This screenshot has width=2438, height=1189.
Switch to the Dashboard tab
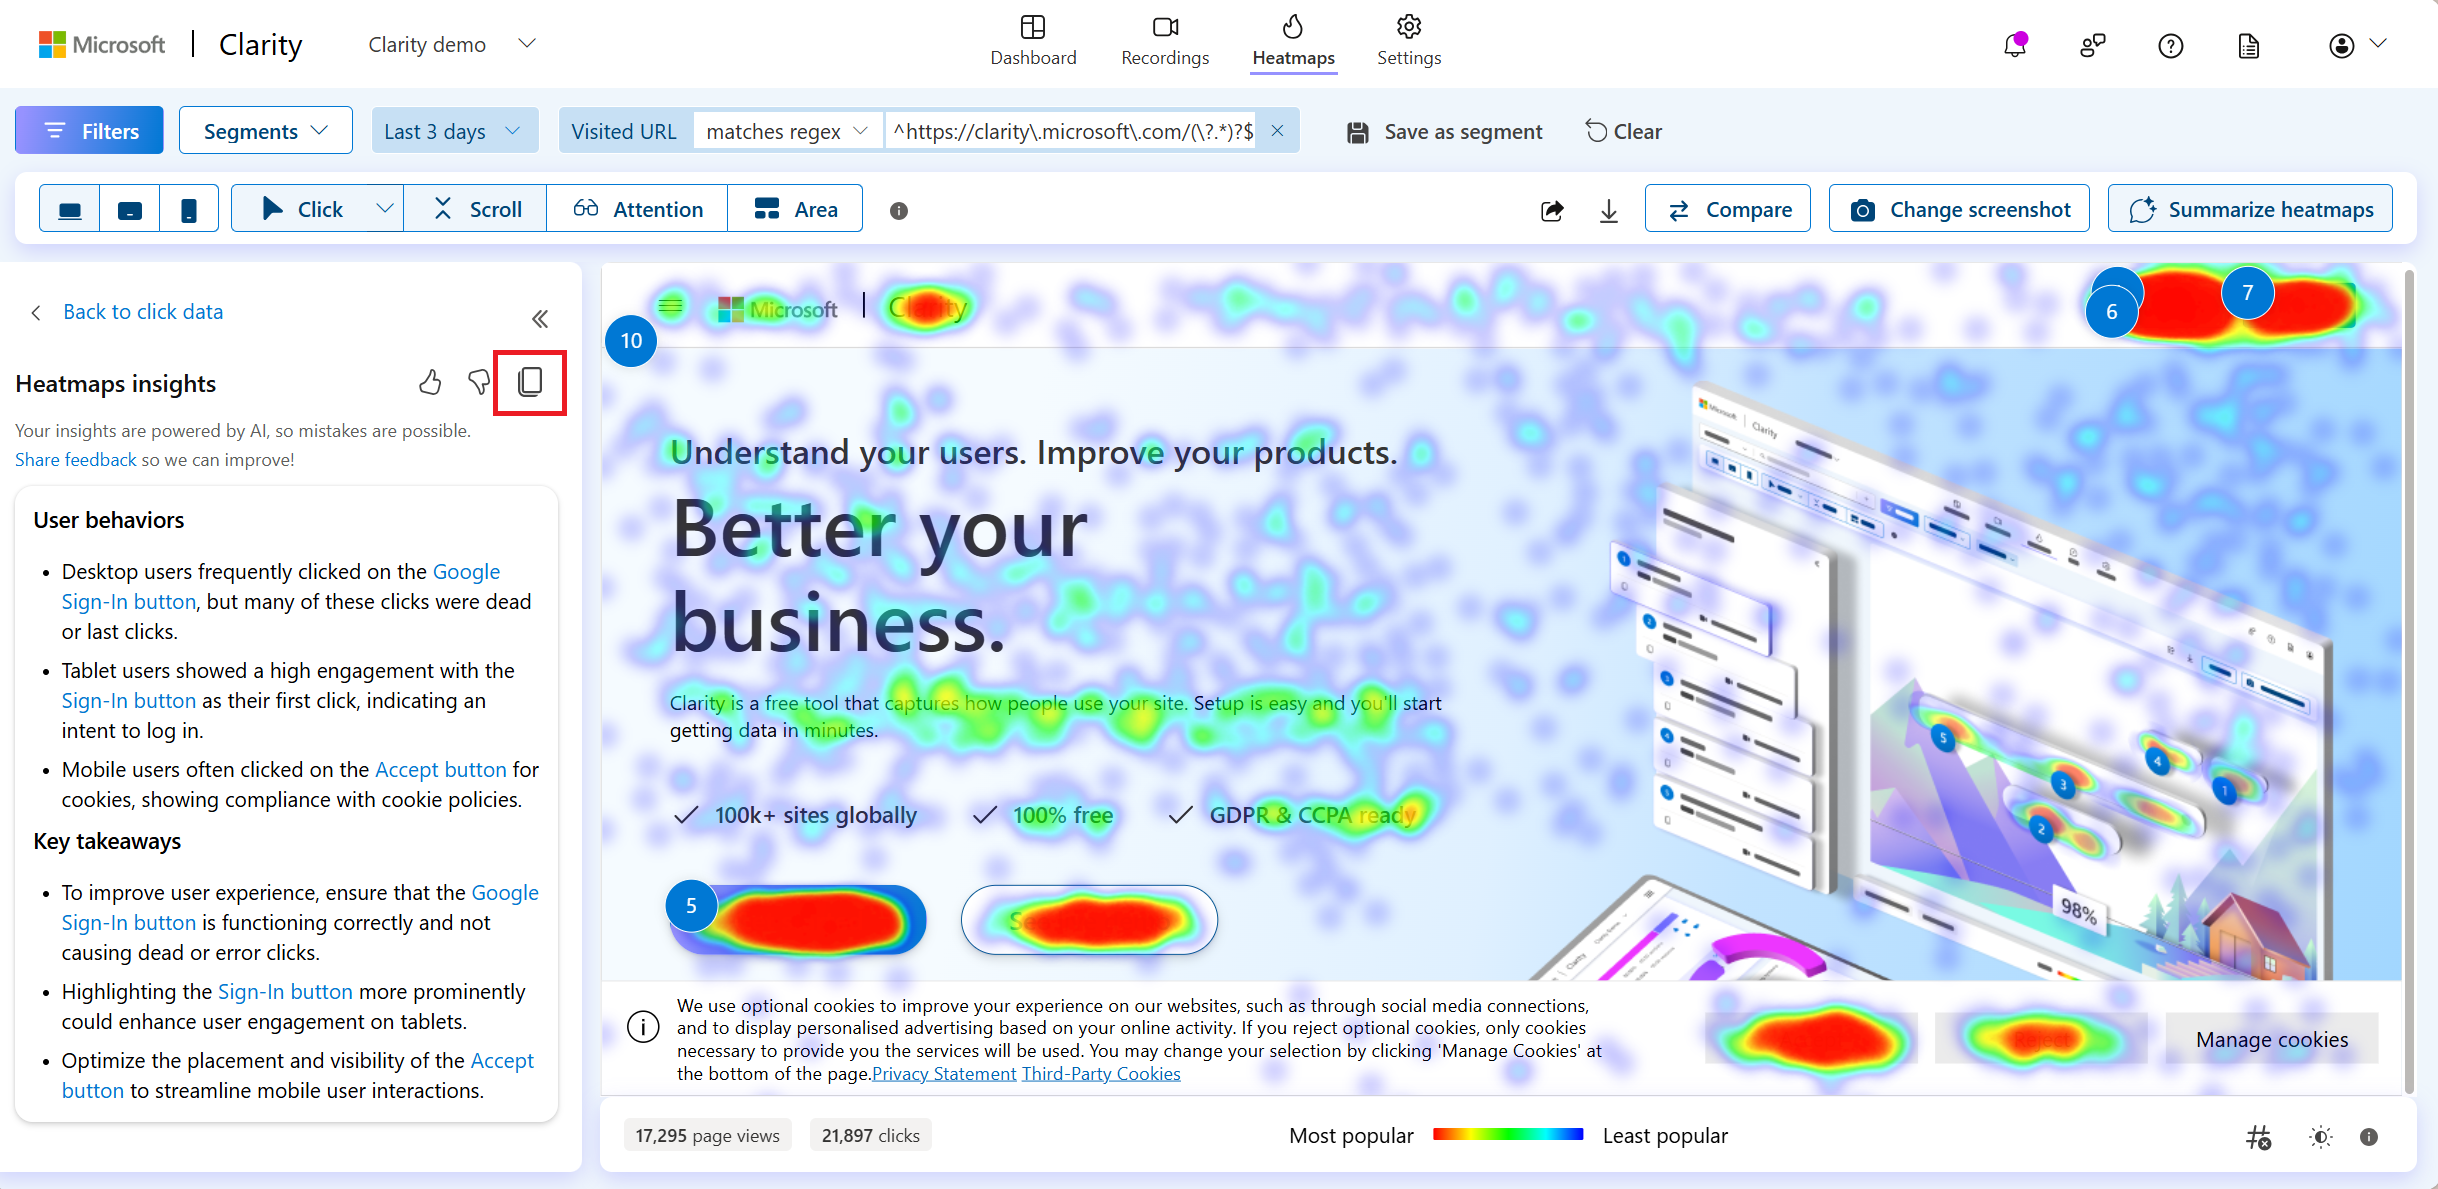click(x=1032, y=44)
